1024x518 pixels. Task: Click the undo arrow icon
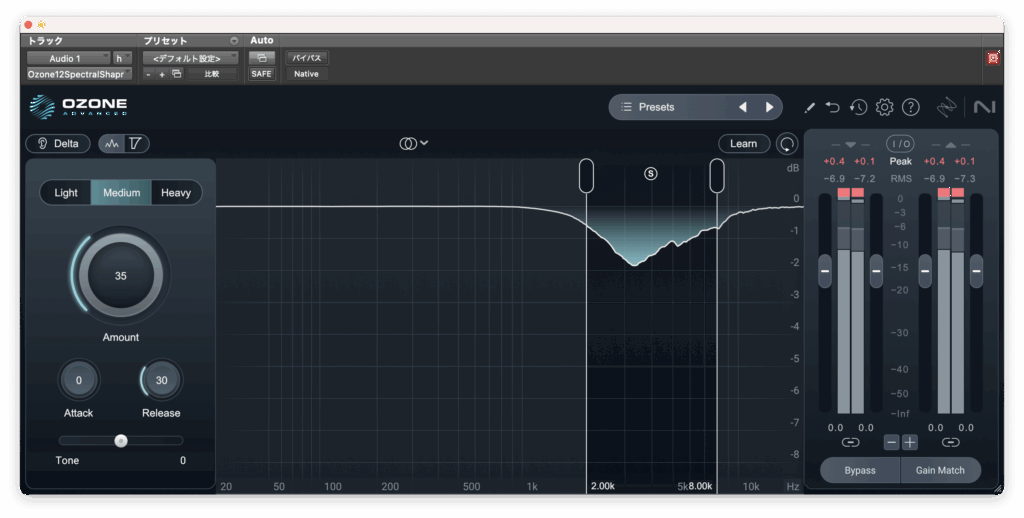[x=833, y=107]
